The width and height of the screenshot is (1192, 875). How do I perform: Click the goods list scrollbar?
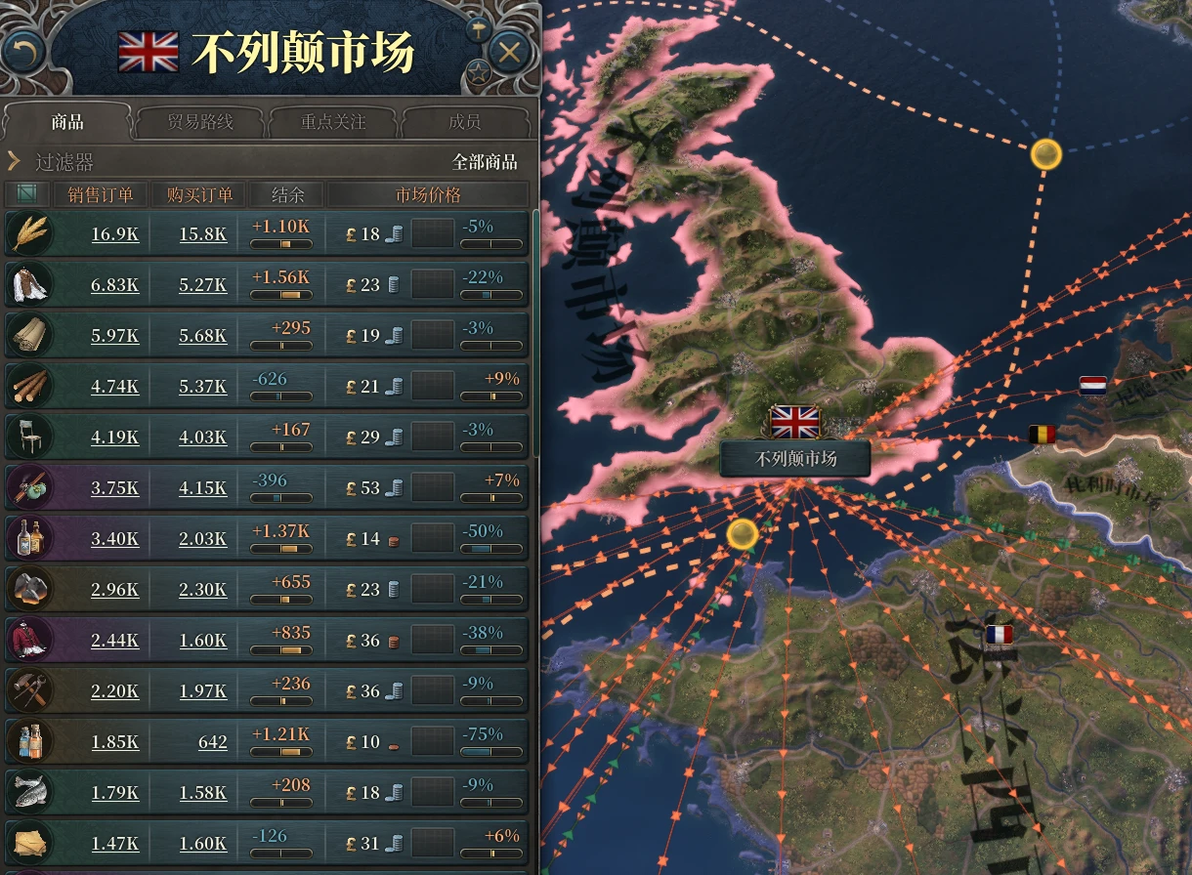pos(536,334)
